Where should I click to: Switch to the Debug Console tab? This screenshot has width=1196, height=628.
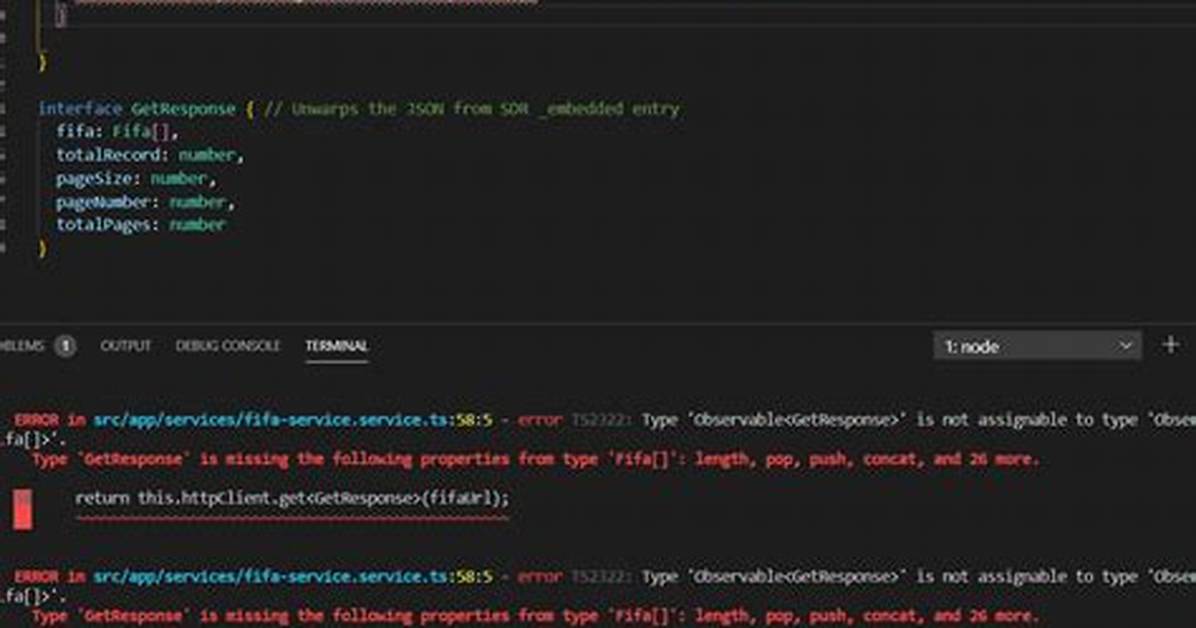[228, 346]
